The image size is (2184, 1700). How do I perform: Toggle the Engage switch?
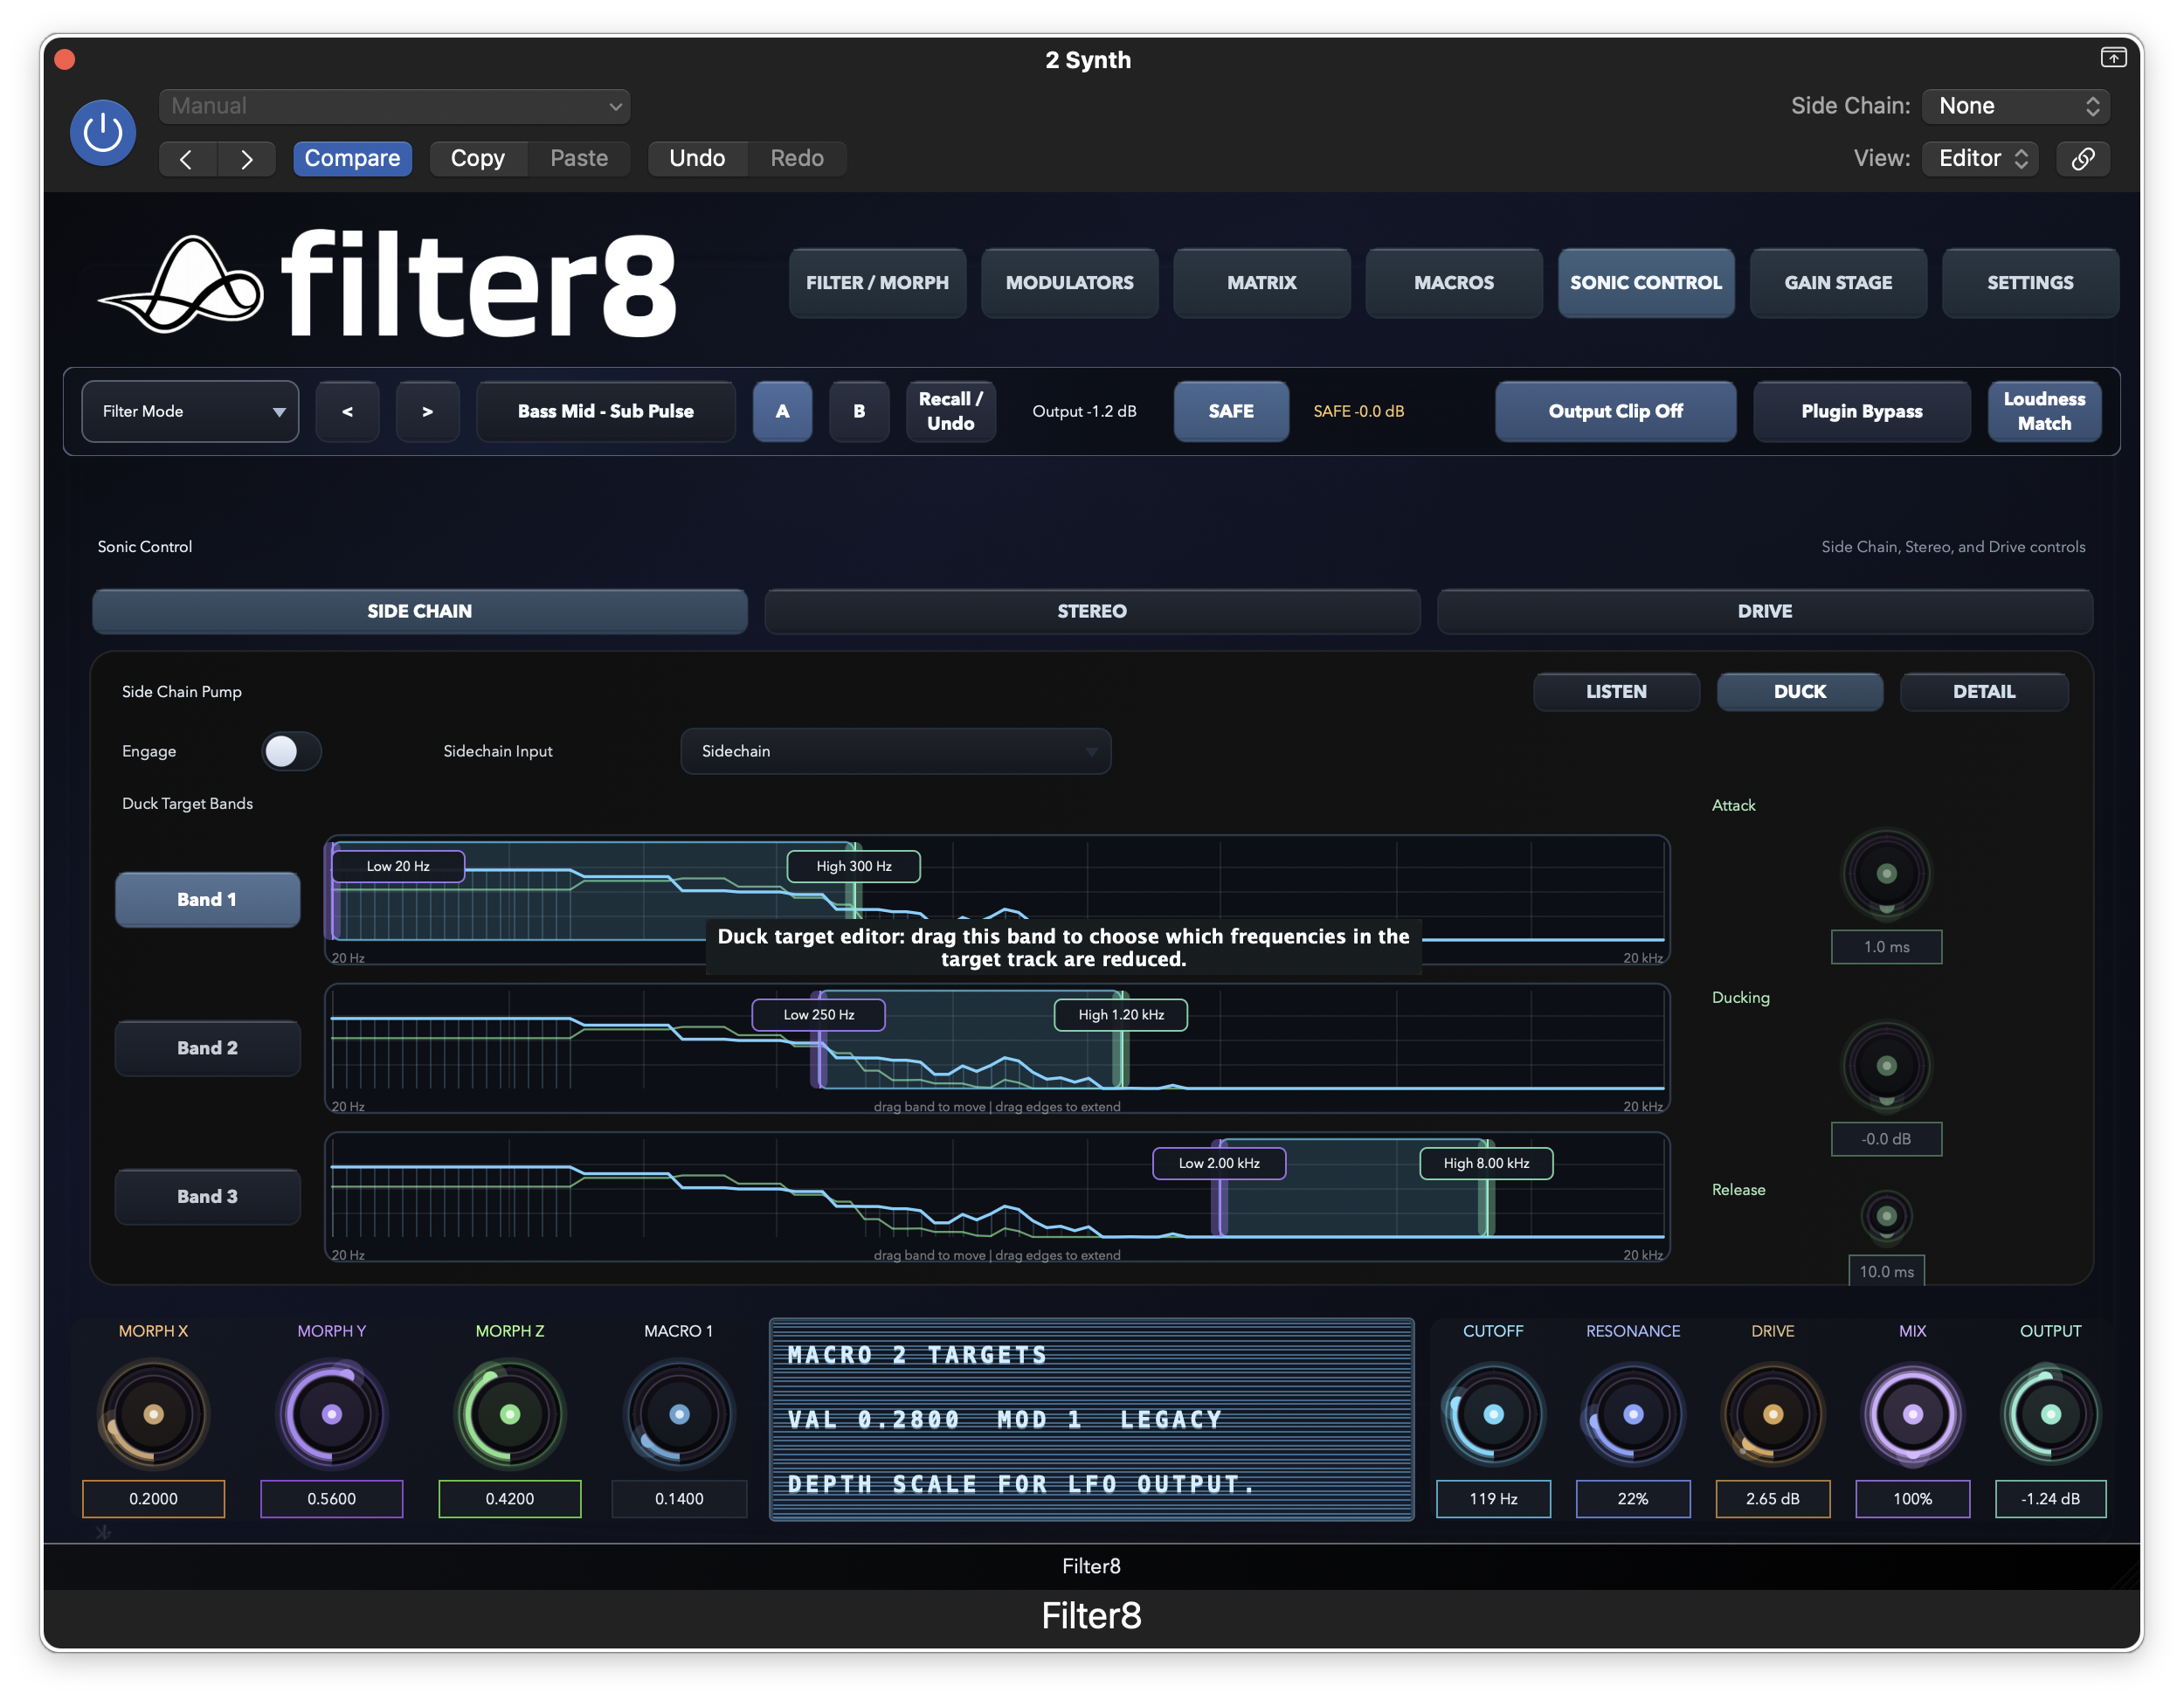[x=291, y=751]
